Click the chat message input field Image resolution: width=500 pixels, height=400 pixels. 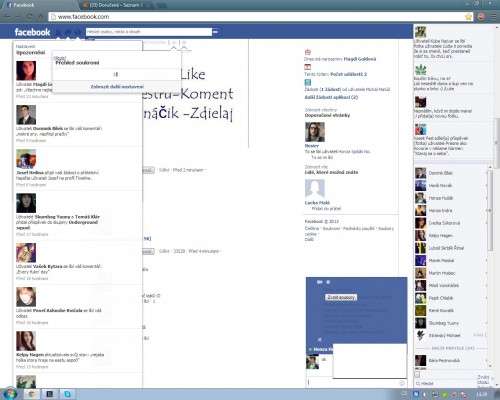click(x=353, y=383)
